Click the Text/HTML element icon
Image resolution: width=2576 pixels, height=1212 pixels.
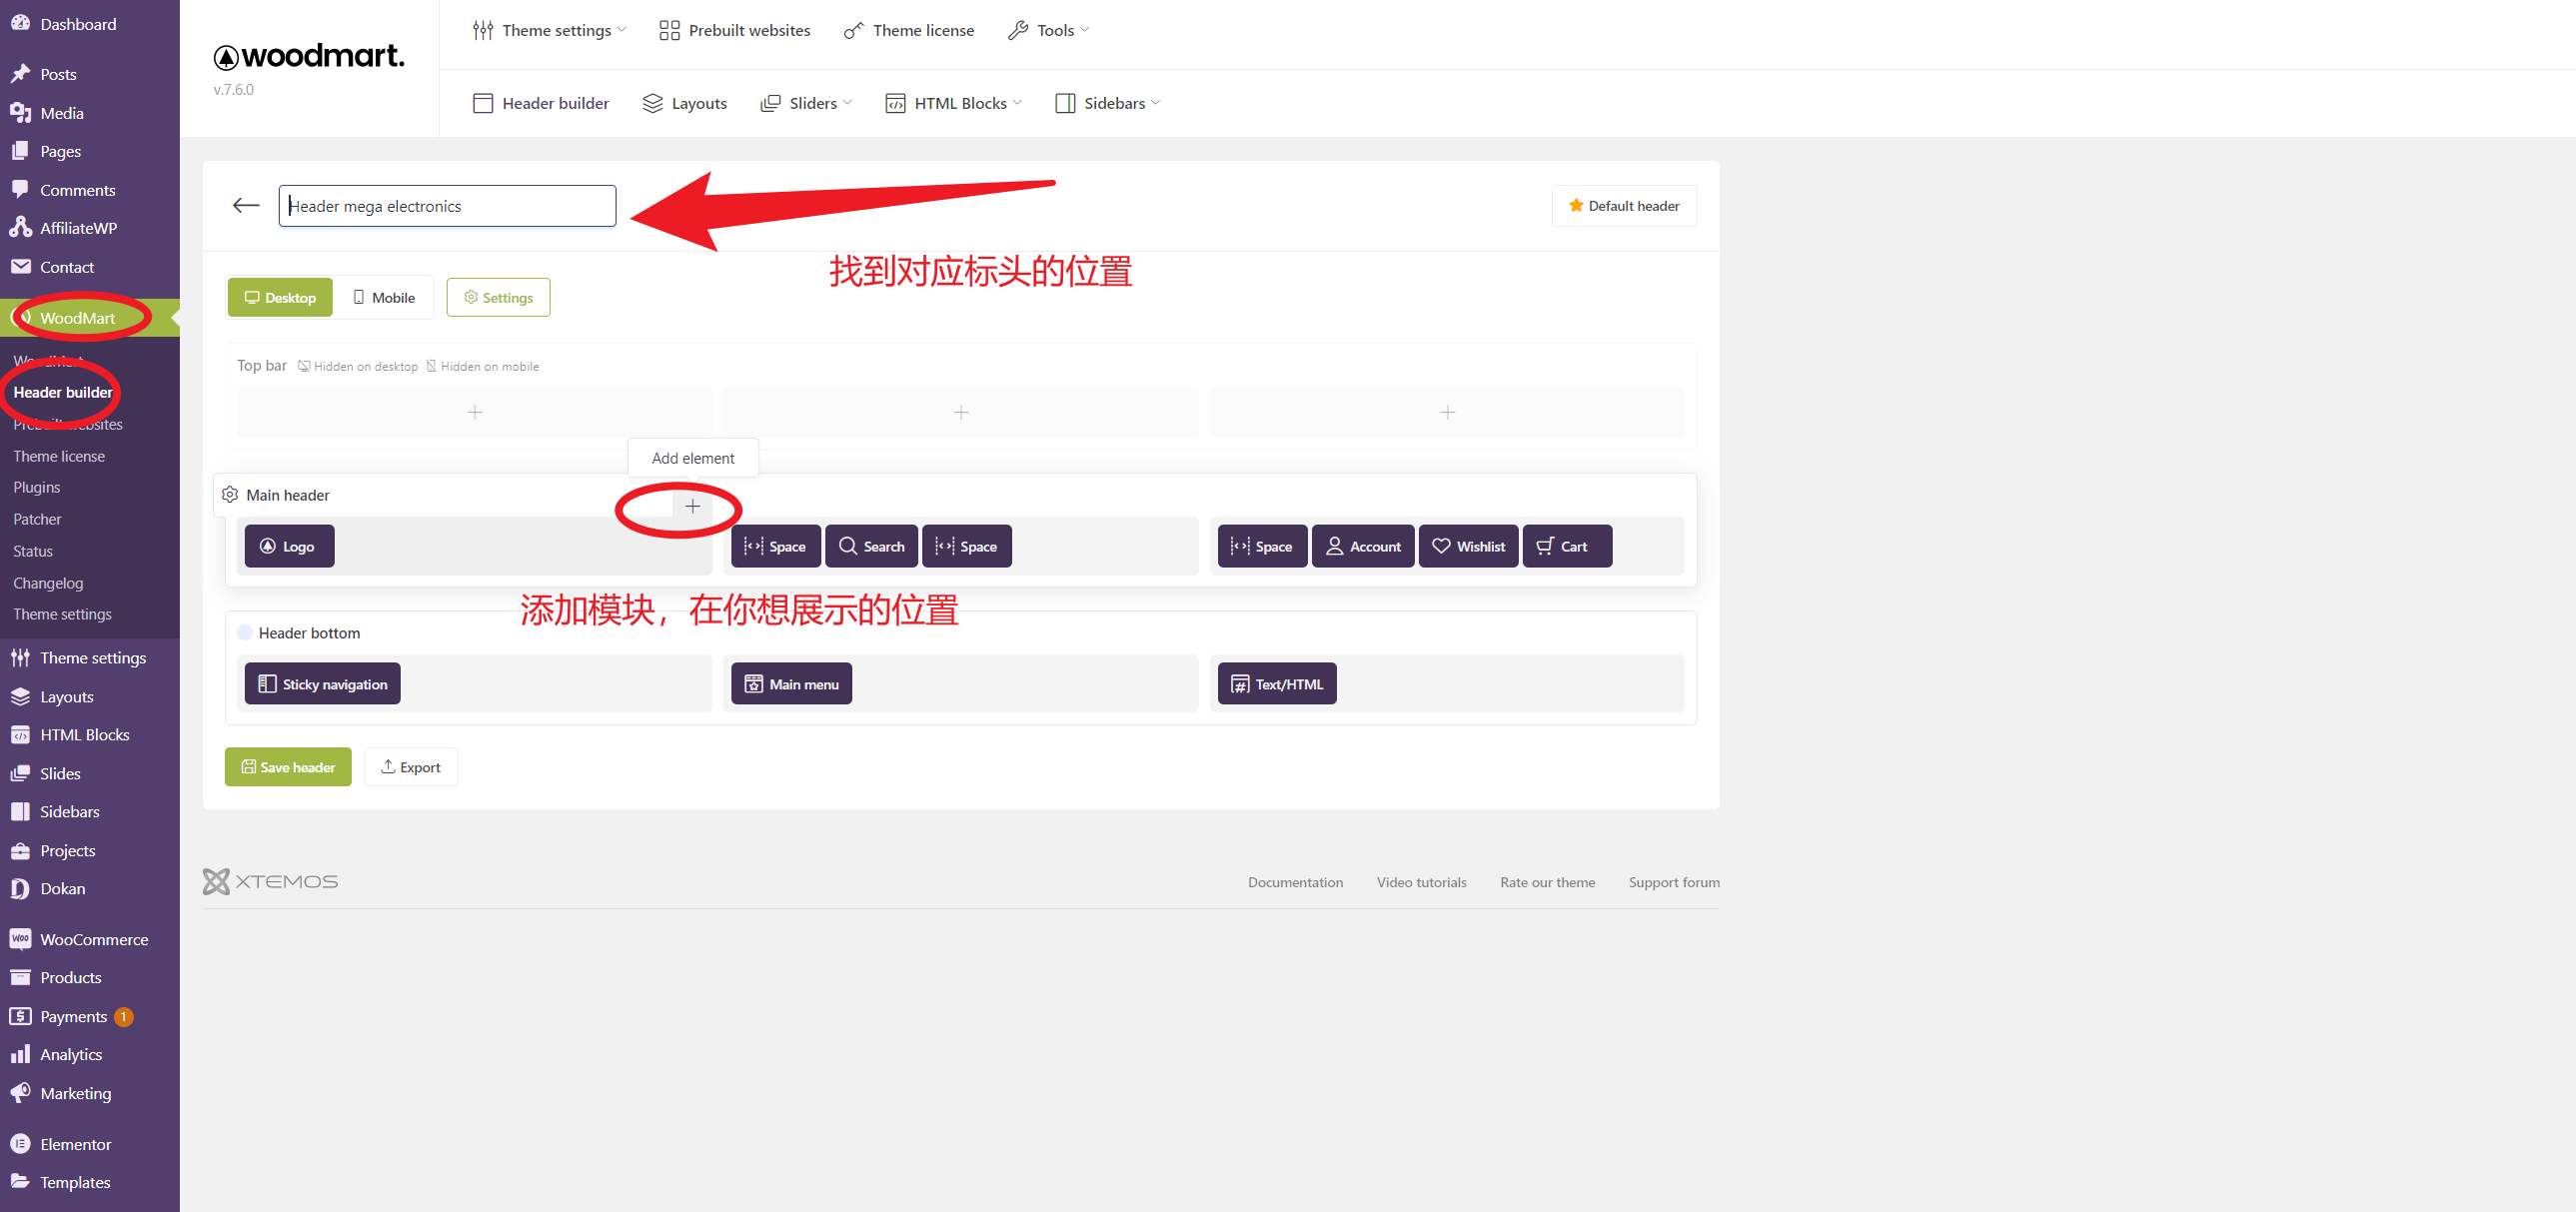coord(1242,683)
